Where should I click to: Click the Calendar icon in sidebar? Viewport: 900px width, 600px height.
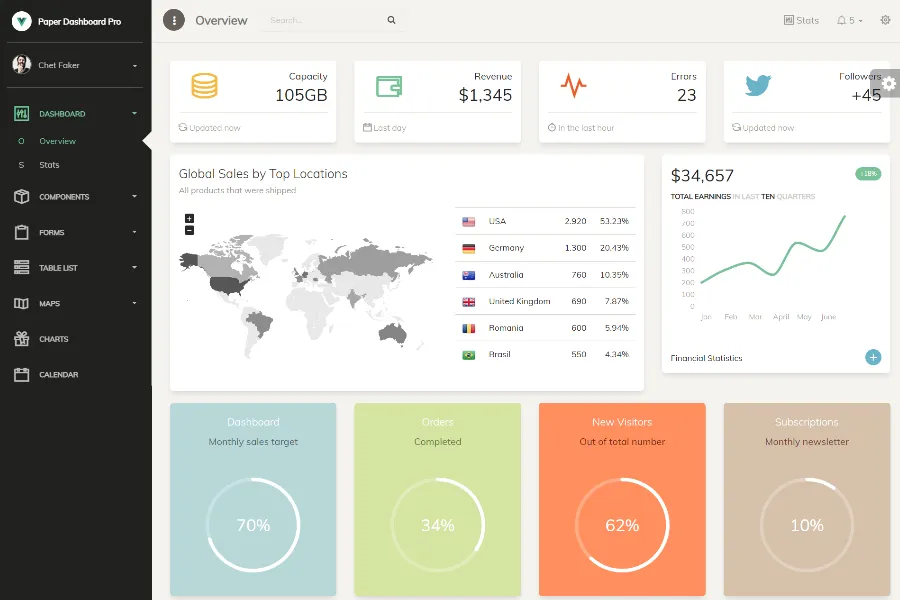point(22,375)
